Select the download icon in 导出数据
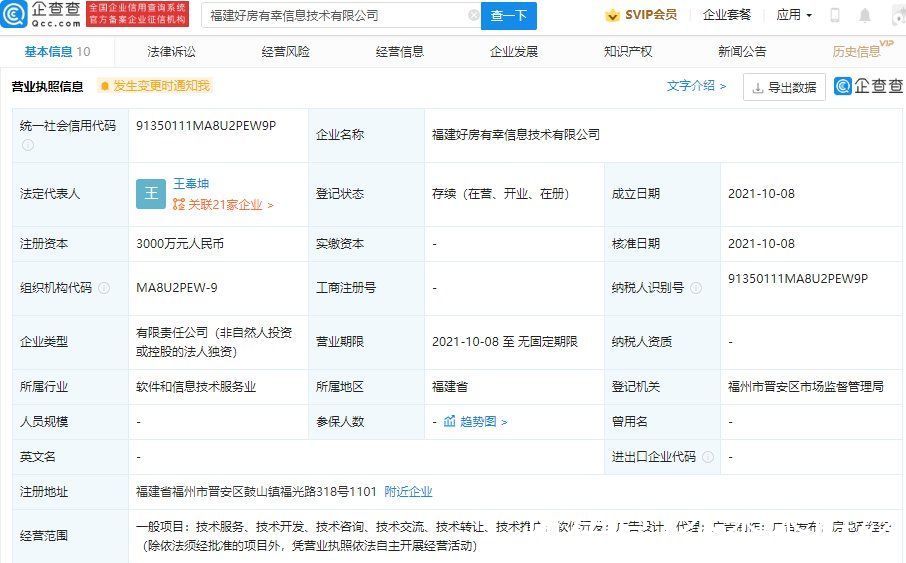Viewport: 906px width, 563px height. coord(758,88)
